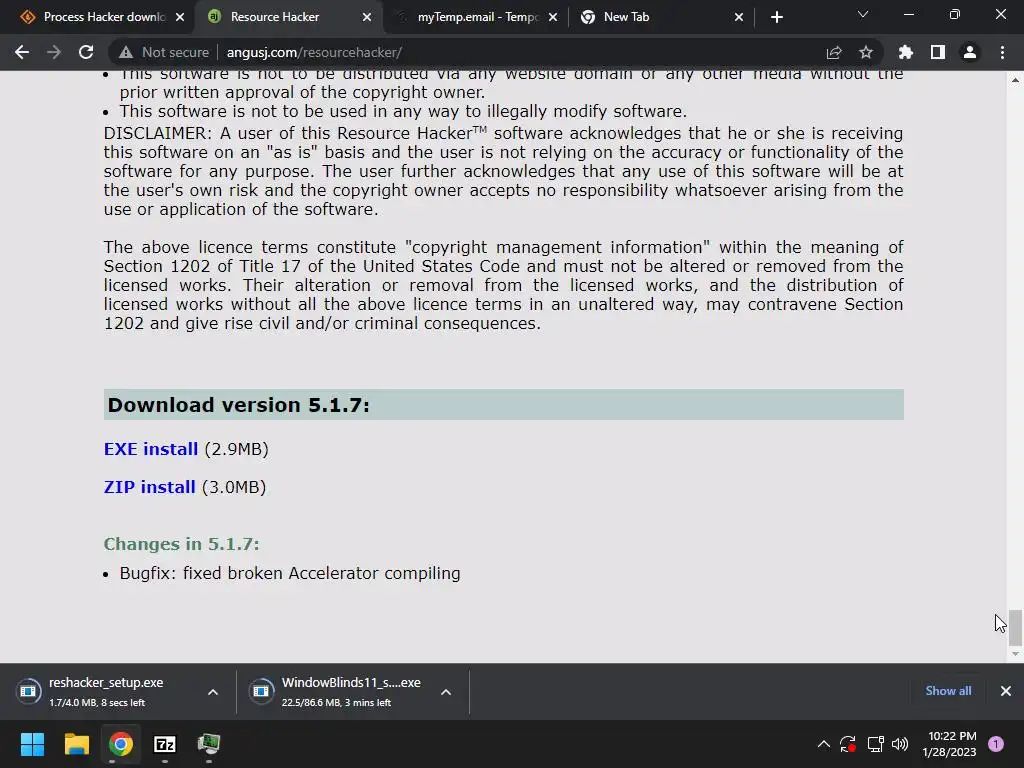Click the Download version 5.1.7 heading

tap(238, 405)
